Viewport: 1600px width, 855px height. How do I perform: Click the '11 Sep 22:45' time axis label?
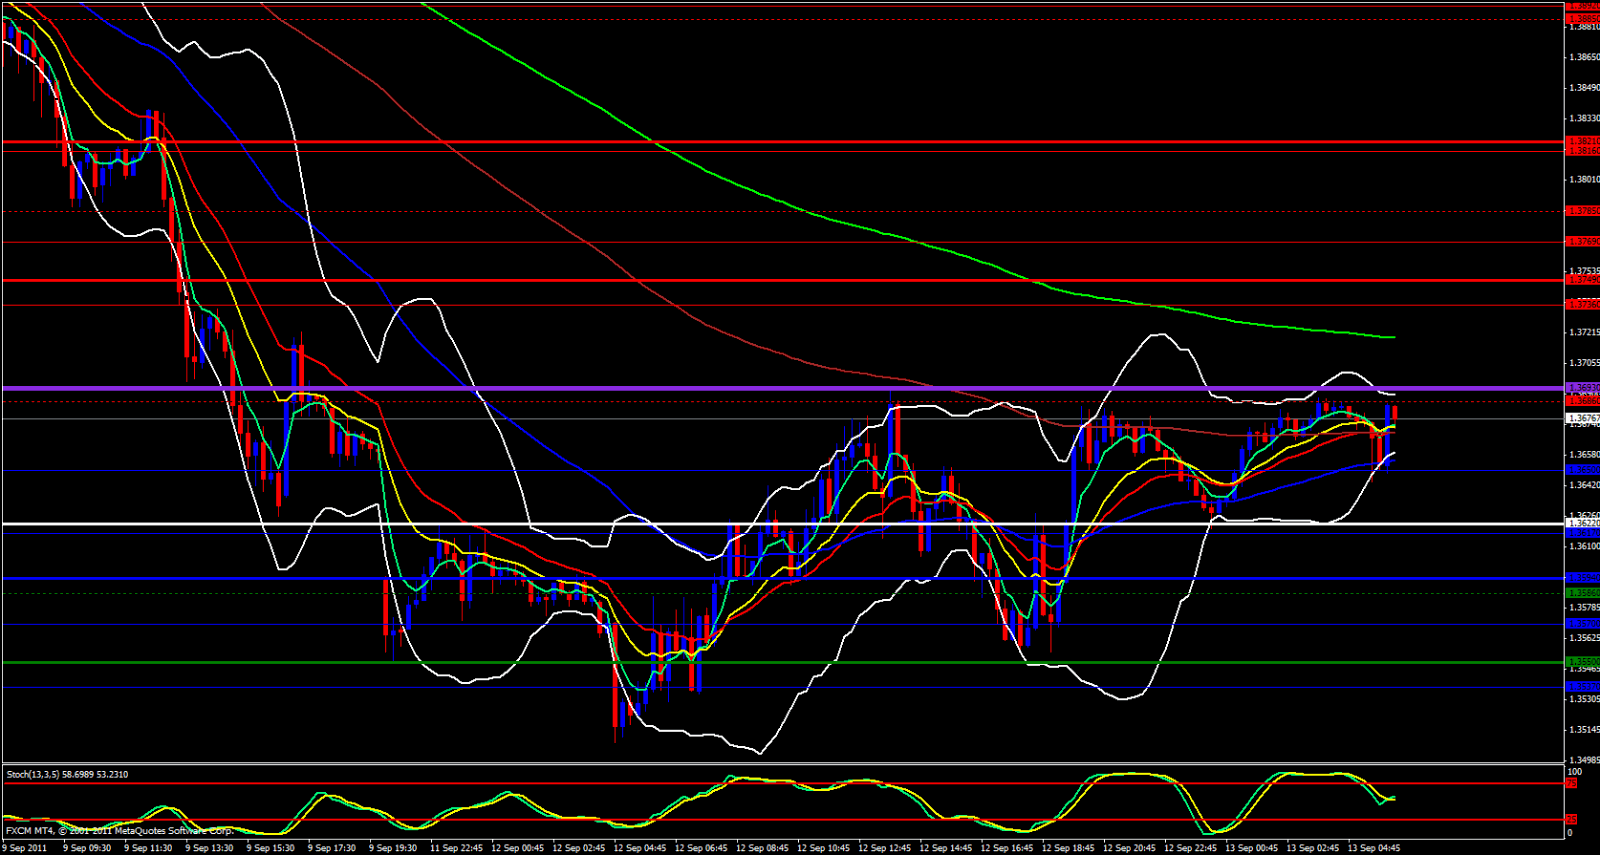tap(457, 848)
